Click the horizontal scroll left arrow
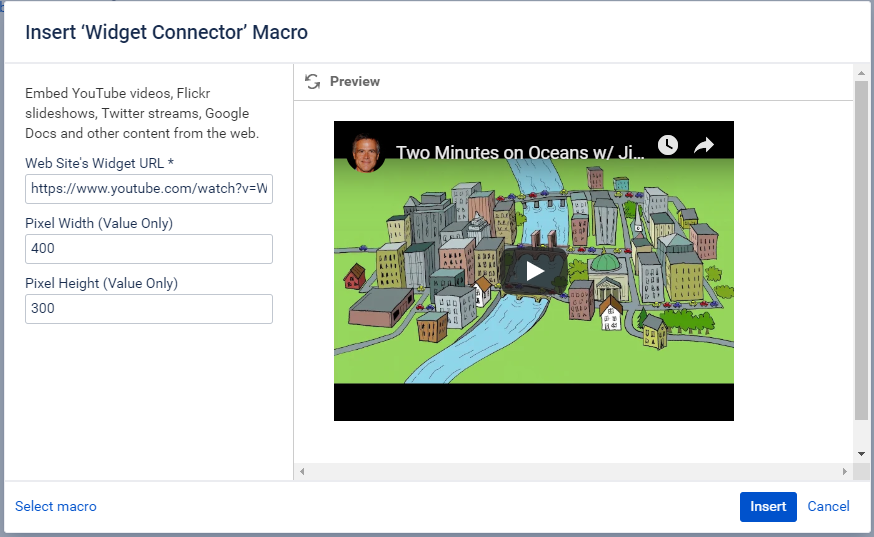The image size is (874, 537). coord(302,471)
